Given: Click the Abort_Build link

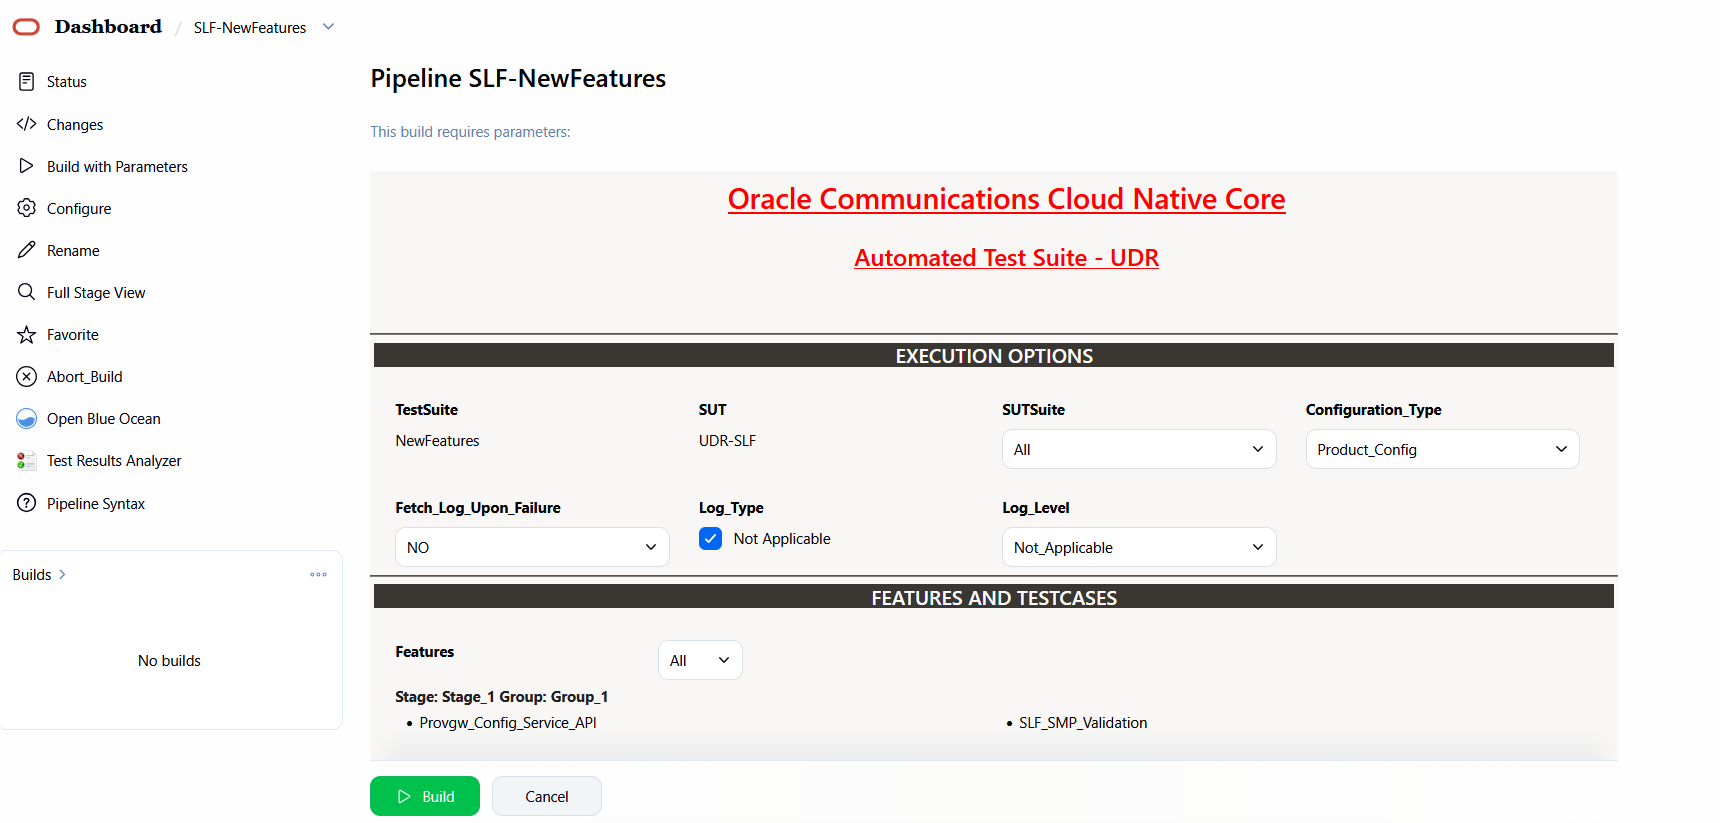Looking at the screenshot, I should (x=85, y=377).
